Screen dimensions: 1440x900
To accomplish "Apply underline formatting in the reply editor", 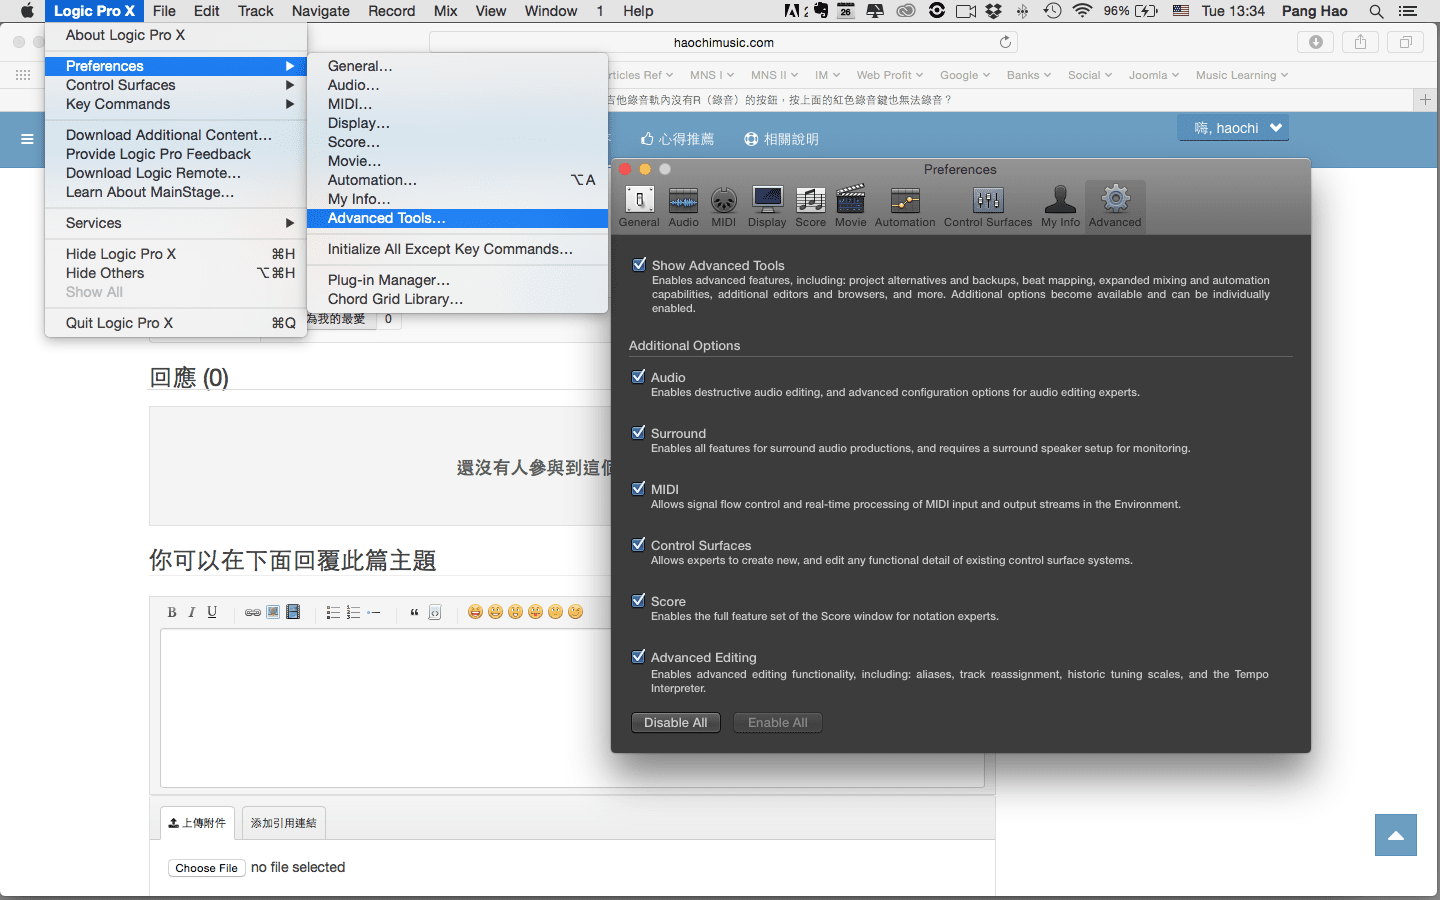I will pos(212,612).
